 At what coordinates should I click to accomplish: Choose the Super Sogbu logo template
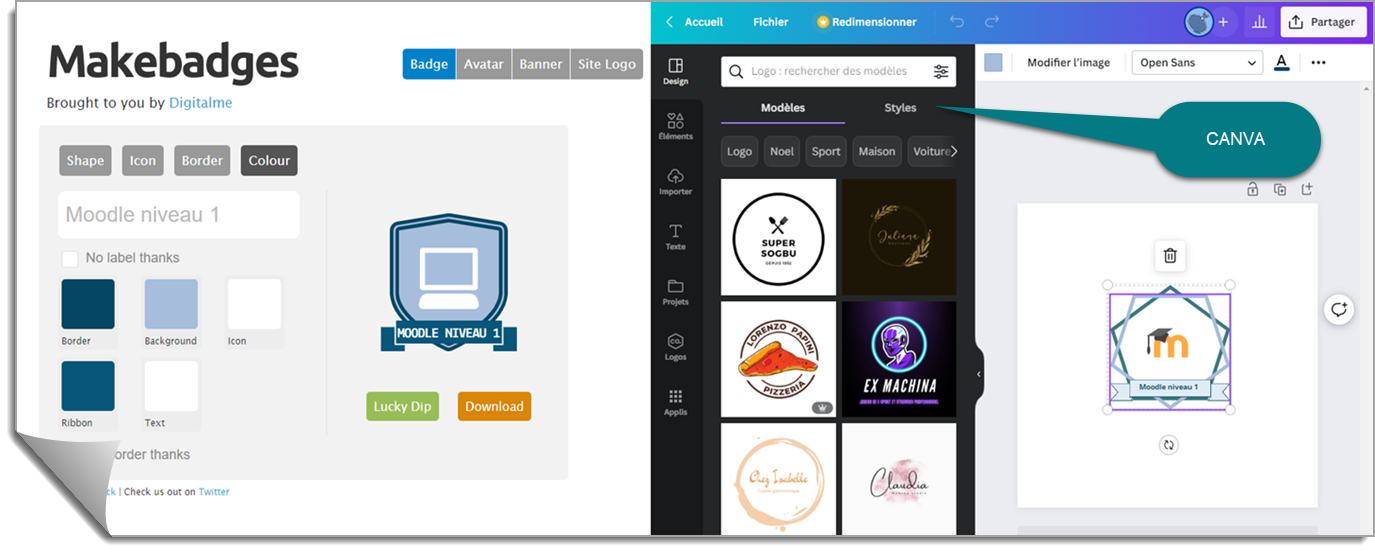pyautogui.click(x=778, y=237)
